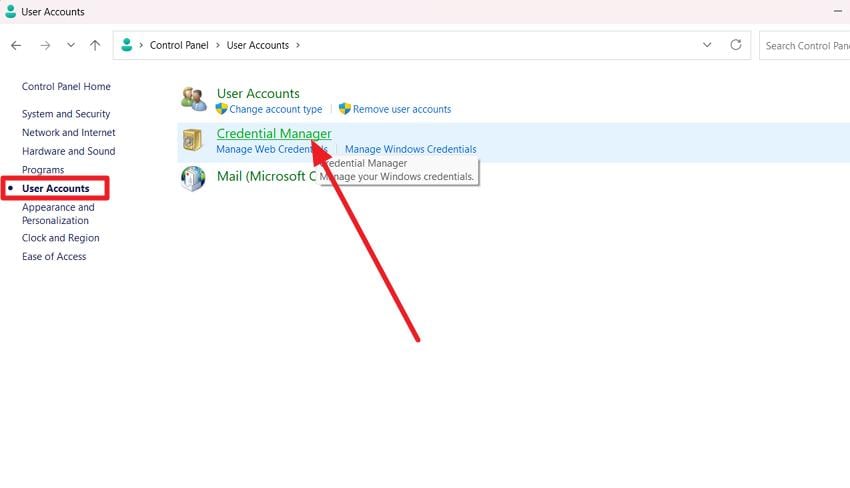Viewport: 850px width, 488px height.
Task: Click shield icon beside Change account type
Action: pyautogui.click(x=221, y=109)
